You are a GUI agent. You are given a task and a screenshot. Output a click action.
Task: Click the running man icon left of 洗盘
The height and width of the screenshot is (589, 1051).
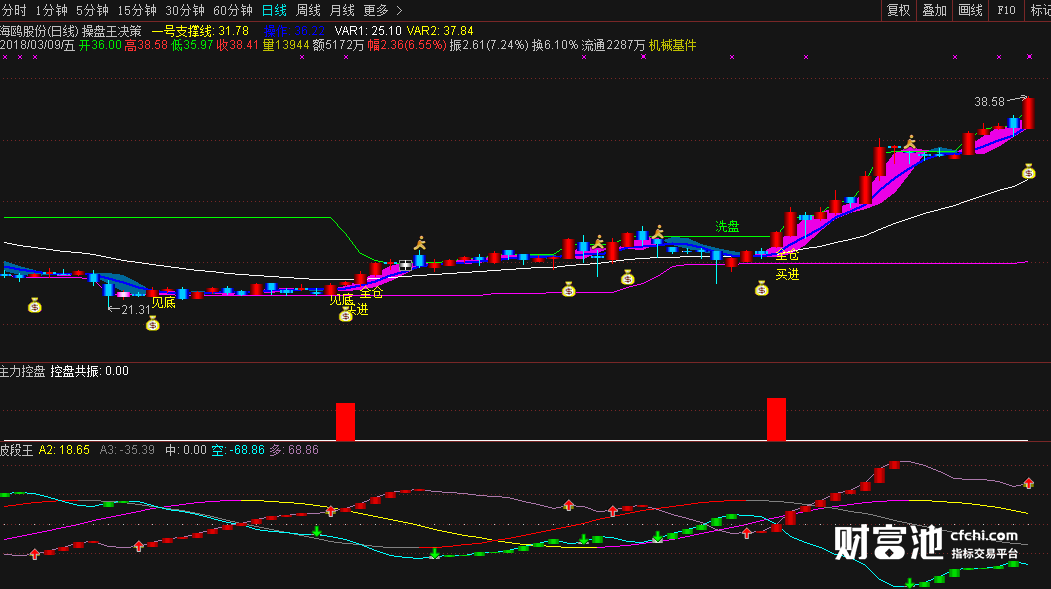[658, 233]
